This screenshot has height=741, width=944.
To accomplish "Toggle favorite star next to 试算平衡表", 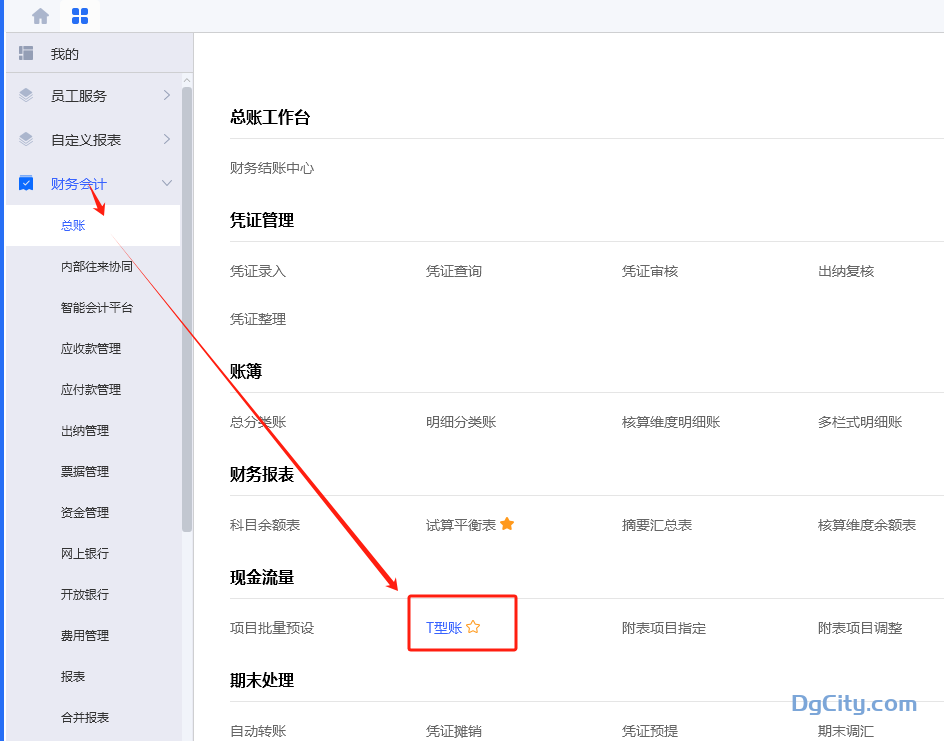I will (x=507, y=524).
